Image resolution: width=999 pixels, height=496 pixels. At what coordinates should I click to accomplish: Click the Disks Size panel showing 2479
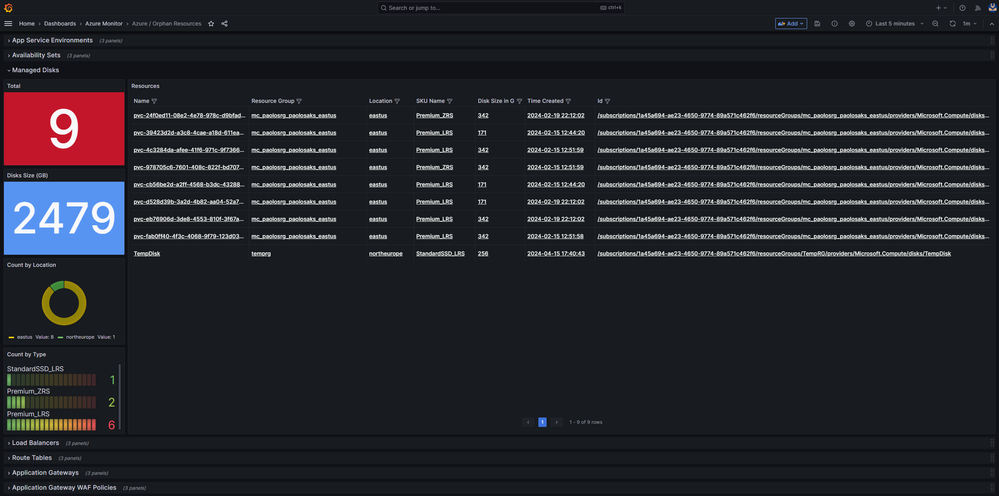click(64, 218)
